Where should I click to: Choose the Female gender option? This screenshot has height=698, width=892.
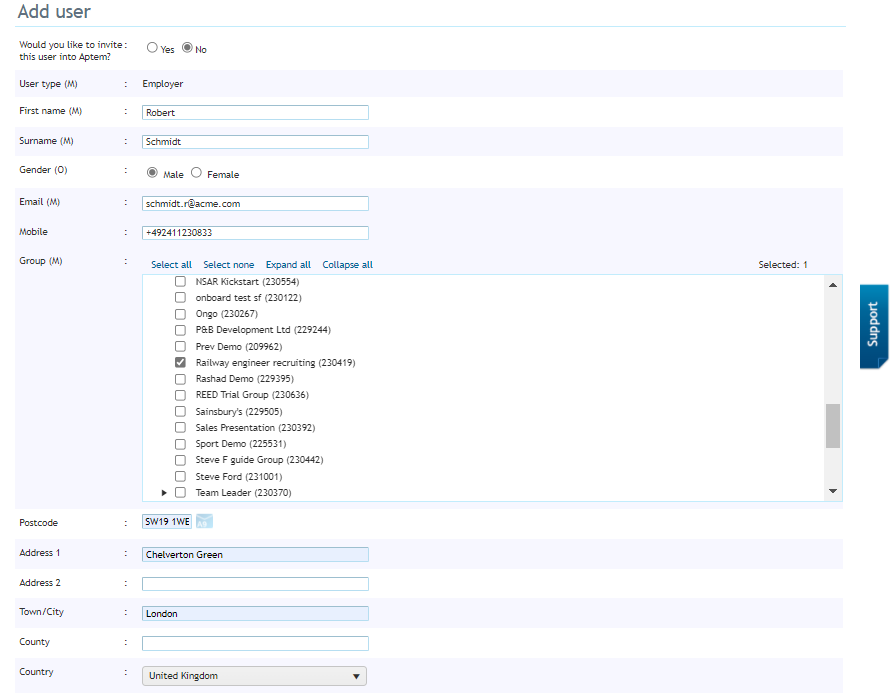[x=196, y=172]
